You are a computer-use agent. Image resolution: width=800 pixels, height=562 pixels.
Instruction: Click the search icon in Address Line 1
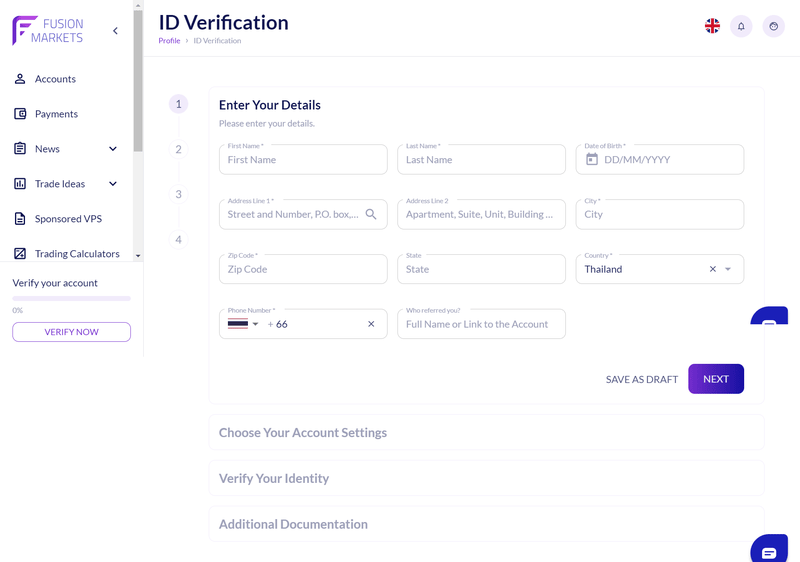coord(371,214)
